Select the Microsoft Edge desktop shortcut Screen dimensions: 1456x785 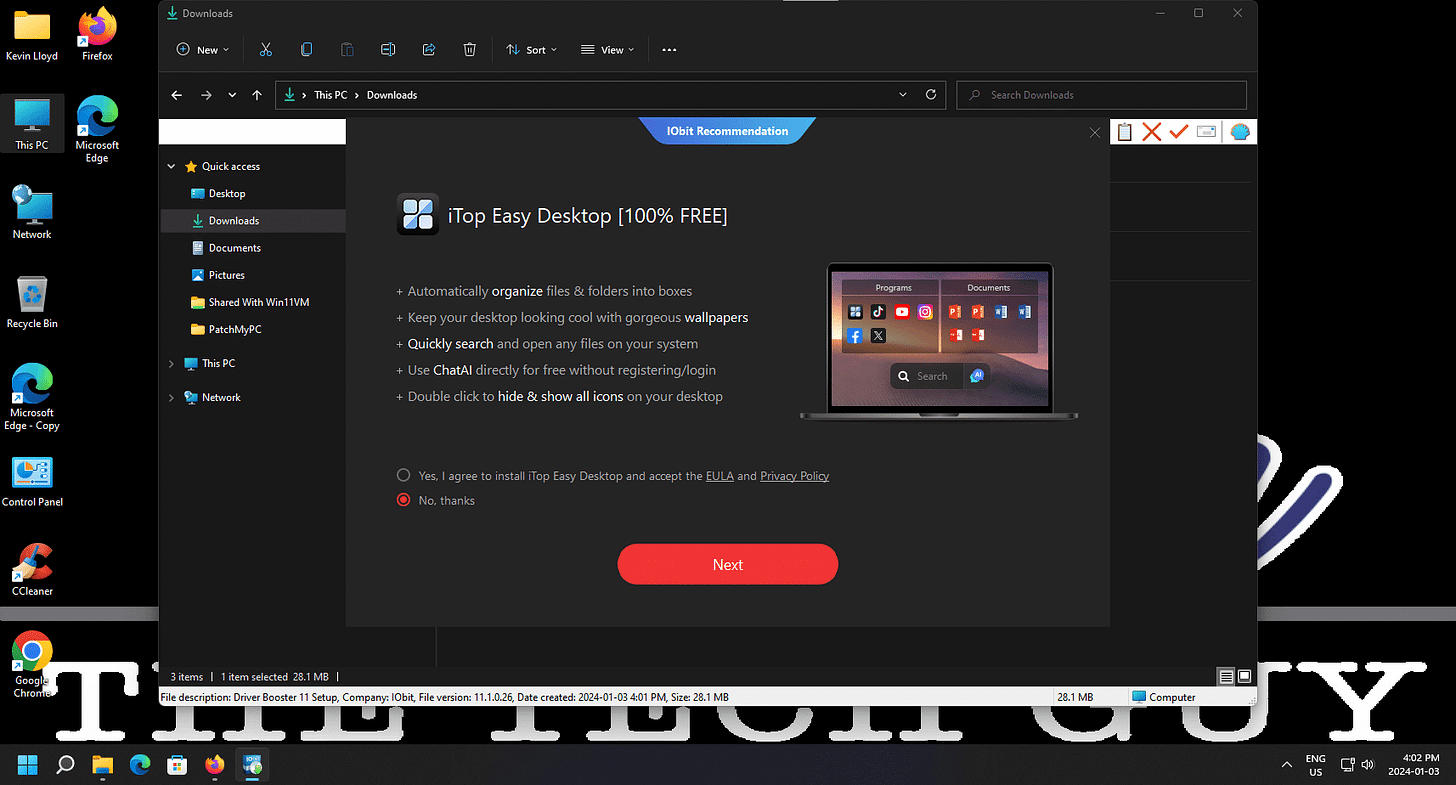tap(97, 129)
